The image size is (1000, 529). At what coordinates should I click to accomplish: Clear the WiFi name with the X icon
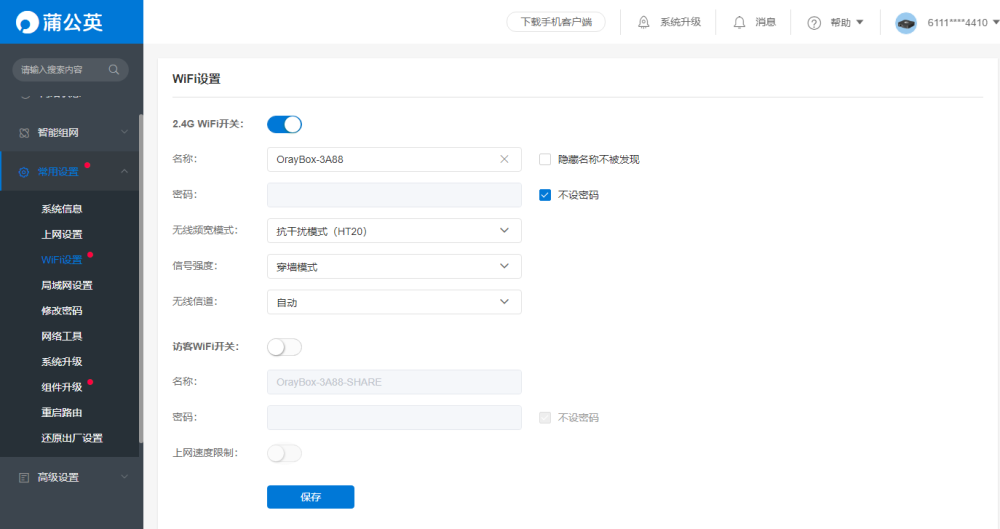click(x=504, y=159)
